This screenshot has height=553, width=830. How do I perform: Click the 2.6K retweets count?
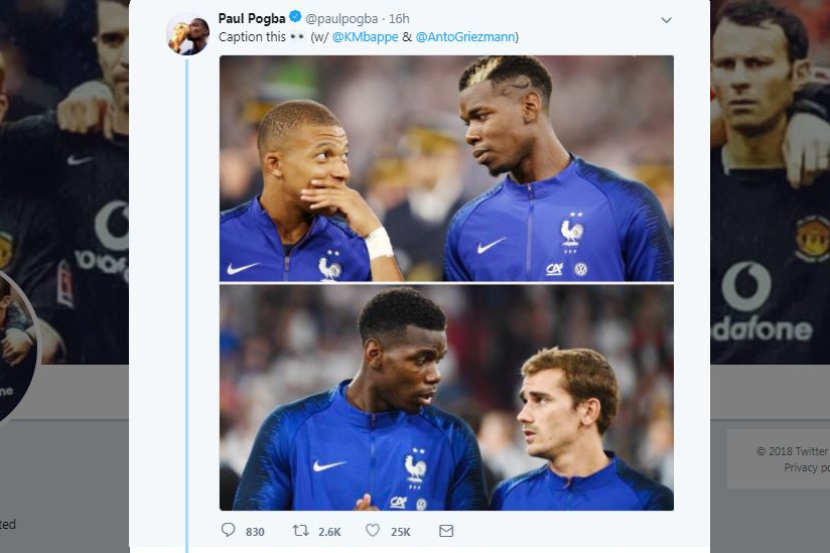[329, 532]
